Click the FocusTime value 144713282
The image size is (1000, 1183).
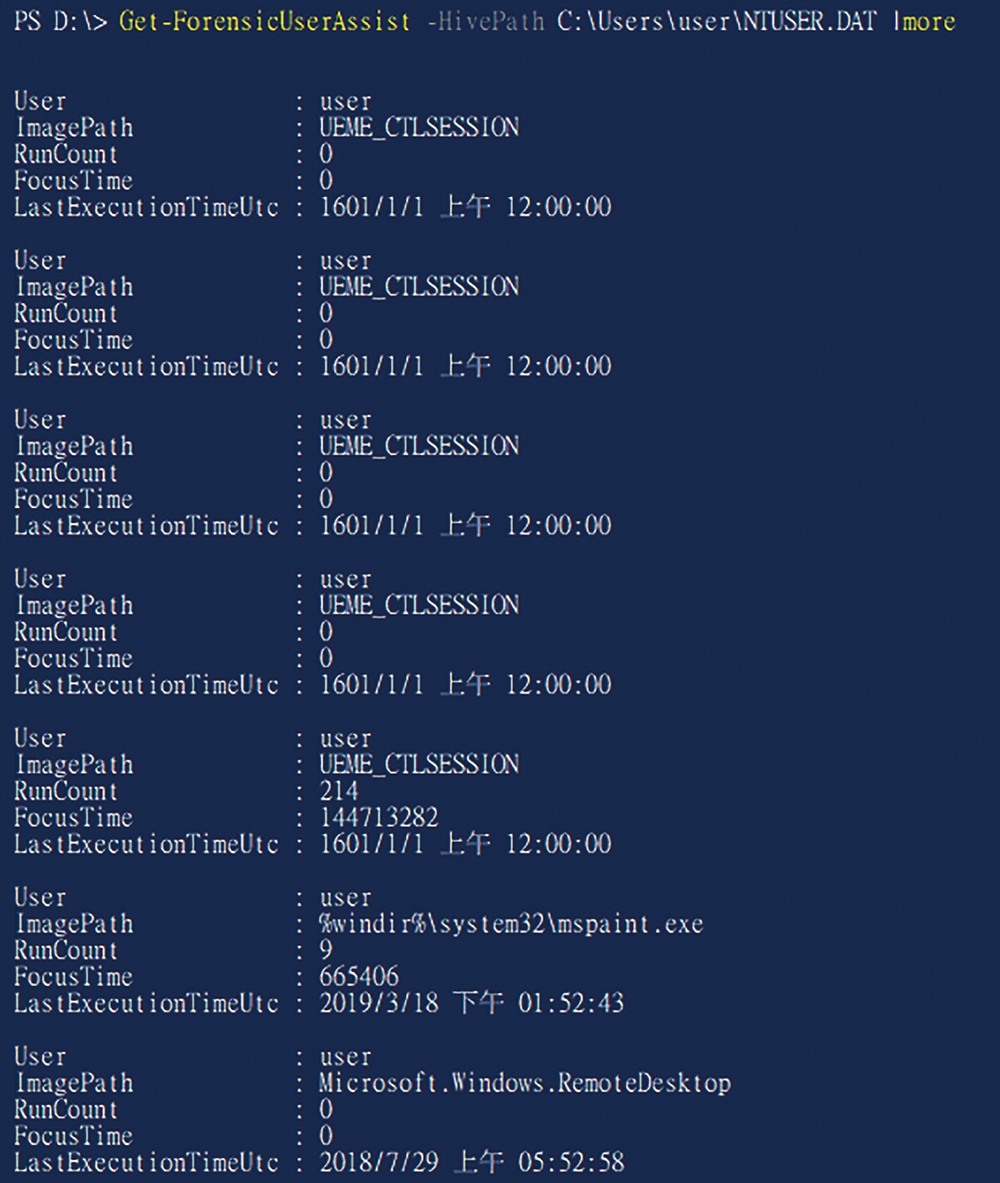tap(378, 817)
